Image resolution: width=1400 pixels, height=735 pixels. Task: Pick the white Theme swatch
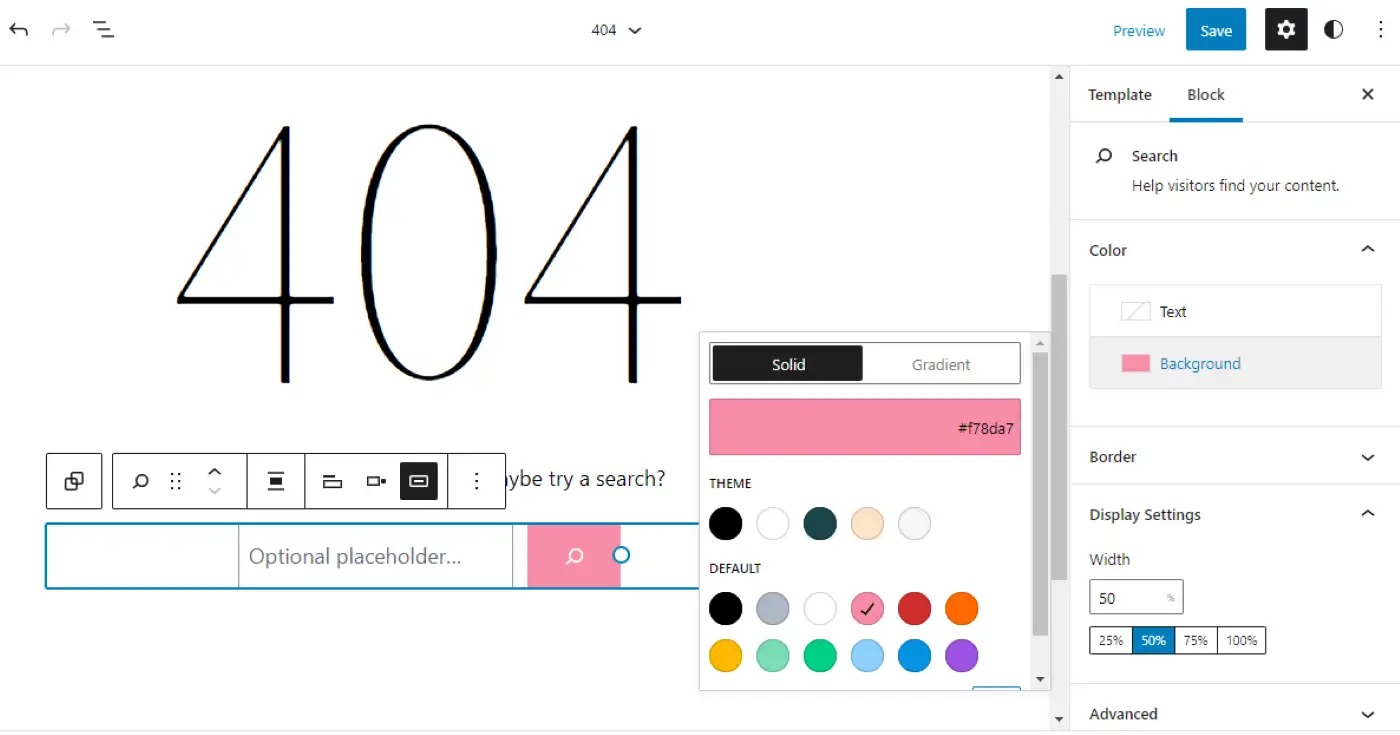point(773,523)
